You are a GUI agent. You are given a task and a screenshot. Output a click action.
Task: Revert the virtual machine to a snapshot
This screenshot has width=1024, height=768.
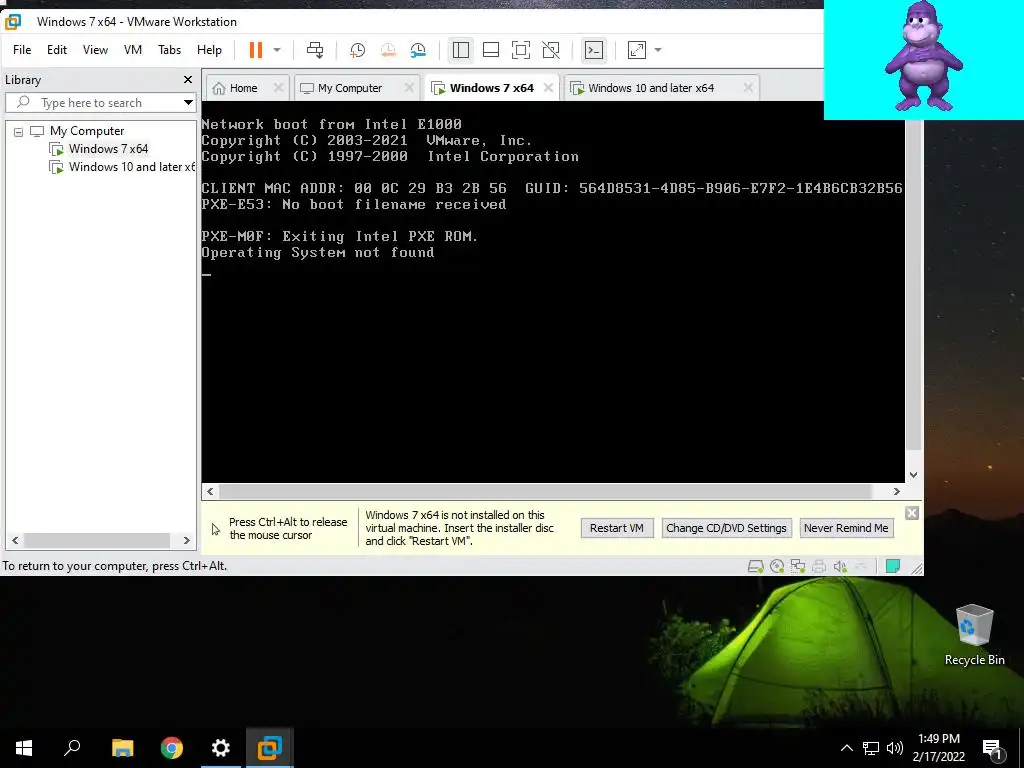coord(388,50)
